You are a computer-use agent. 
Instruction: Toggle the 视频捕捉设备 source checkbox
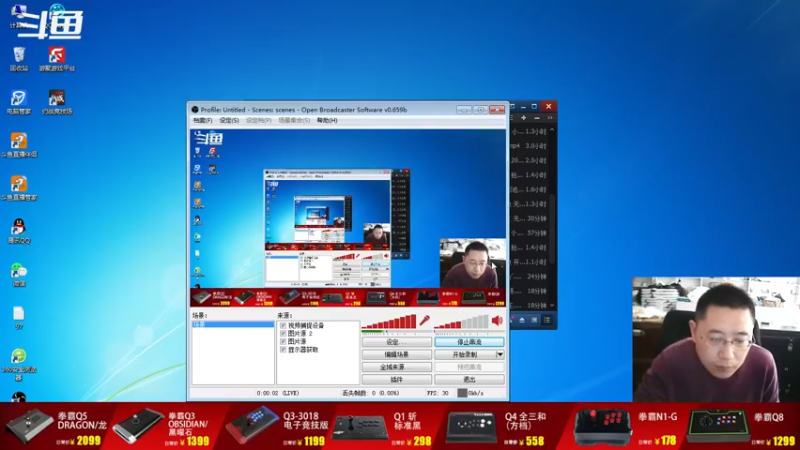click(x=283, y=325)
